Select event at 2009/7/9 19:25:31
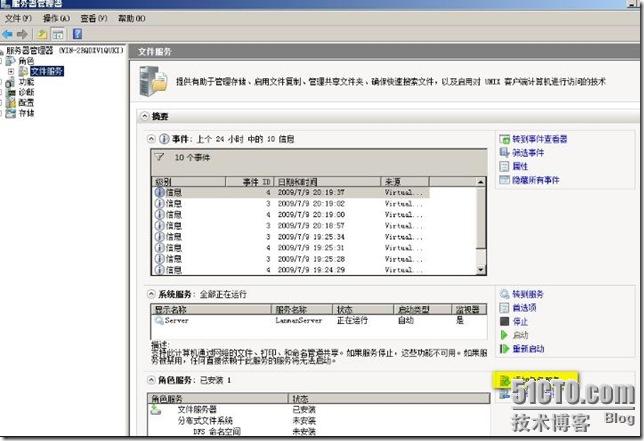The width and height of the screenshot is (644, 441). [291, 248]
